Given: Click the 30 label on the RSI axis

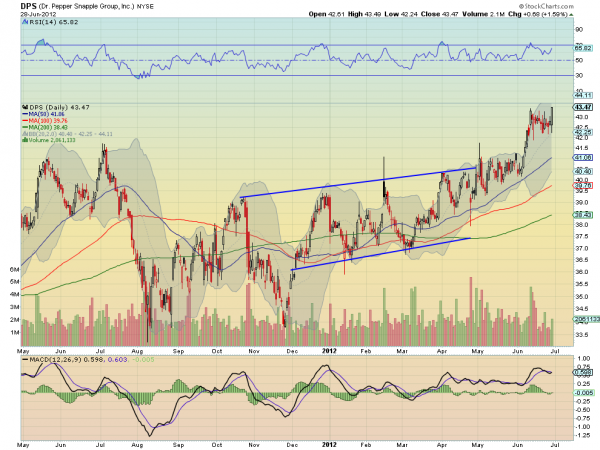Looking at the screenshot, I should coord(579,75).
